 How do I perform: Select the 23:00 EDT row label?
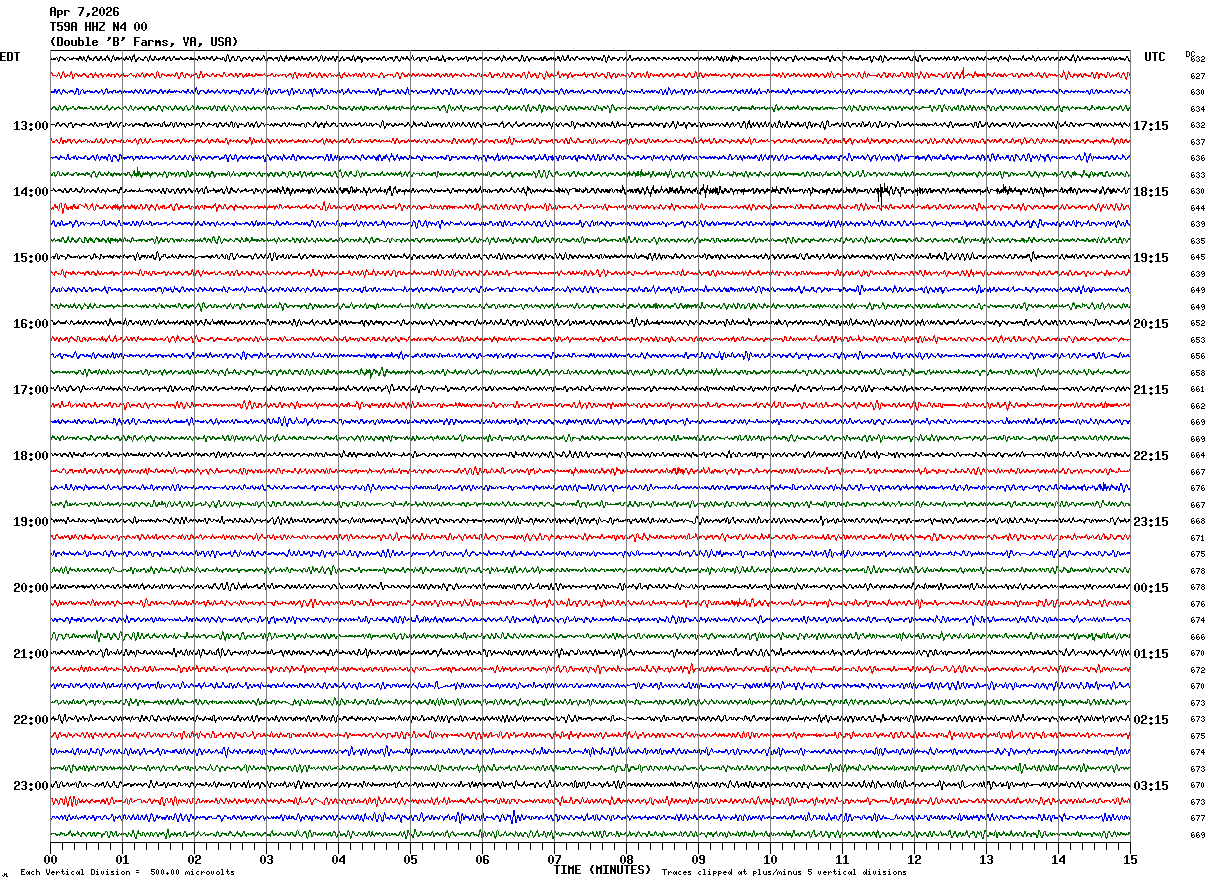[x=30, y=786]
